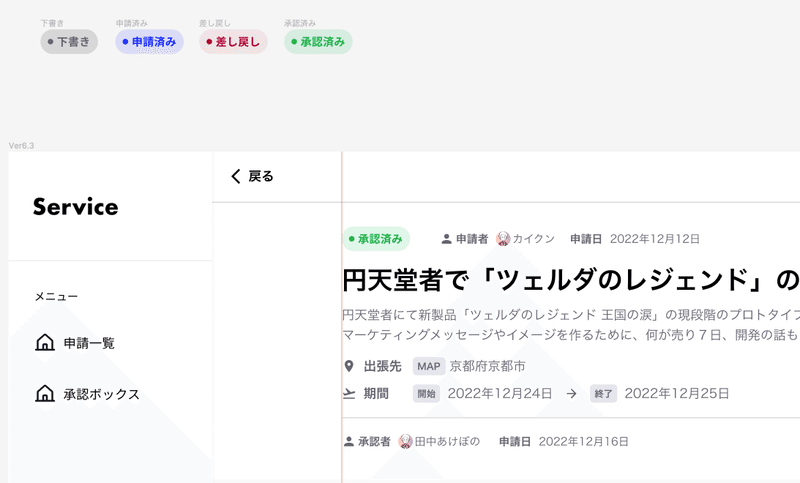Viewport: 800px width, 483px height.
Task: Click the start date 2022年12月24日
Action: coord(500,393)
